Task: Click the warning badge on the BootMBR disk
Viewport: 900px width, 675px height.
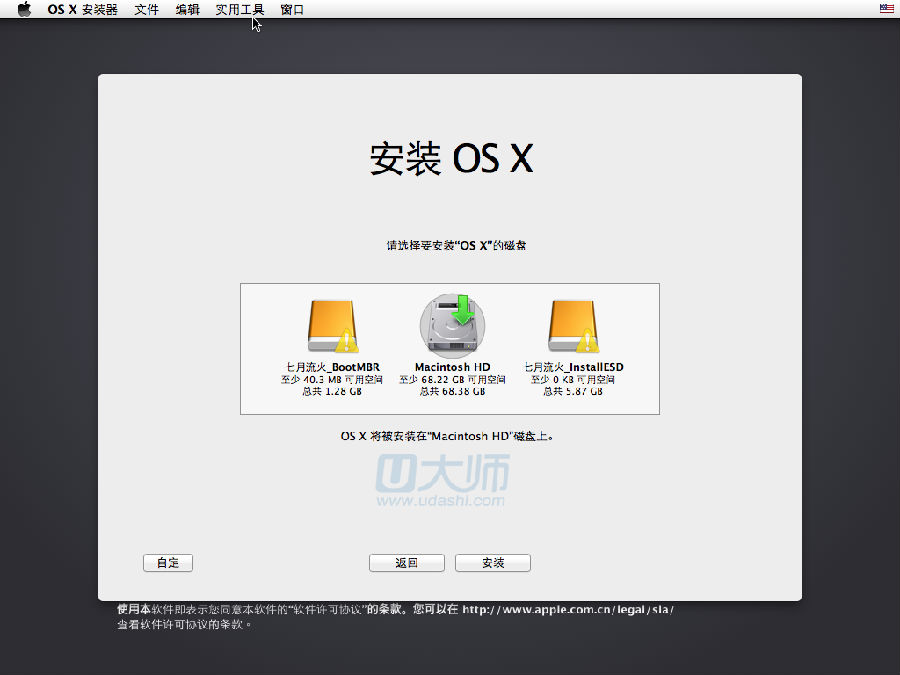Action: [347, 342]
